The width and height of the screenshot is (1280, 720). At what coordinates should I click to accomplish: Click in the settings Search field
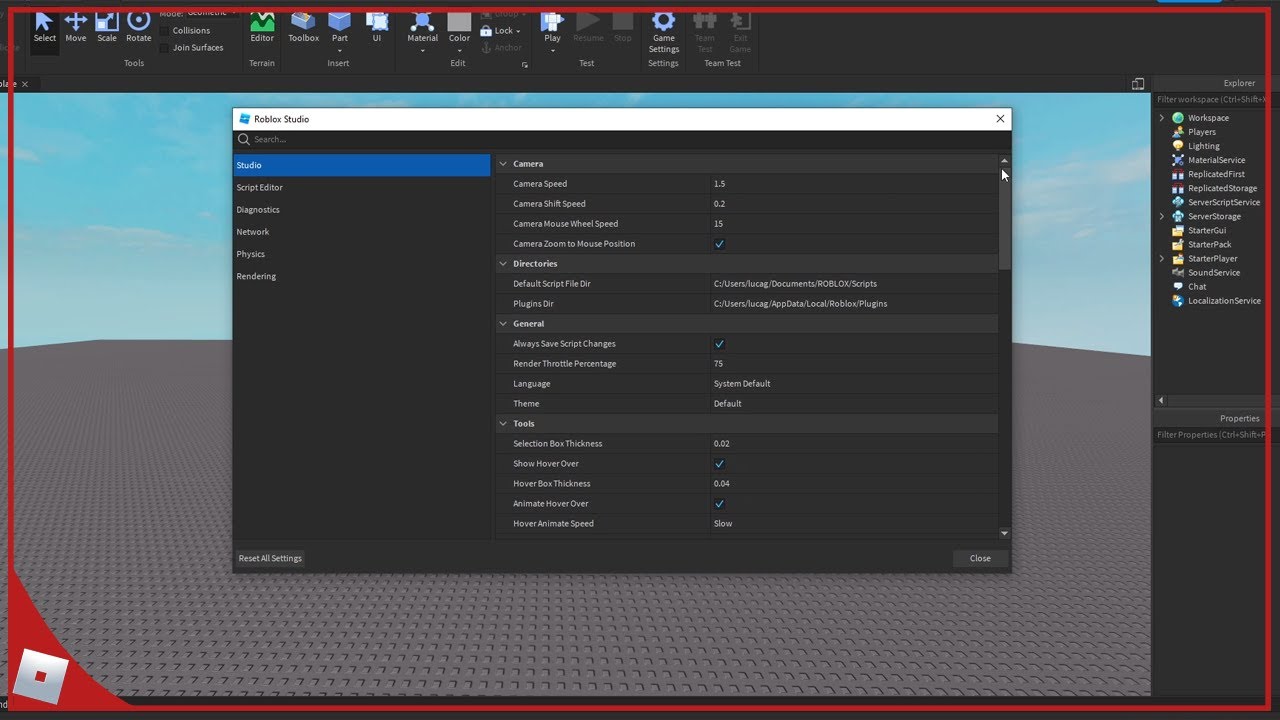(622, 140)
